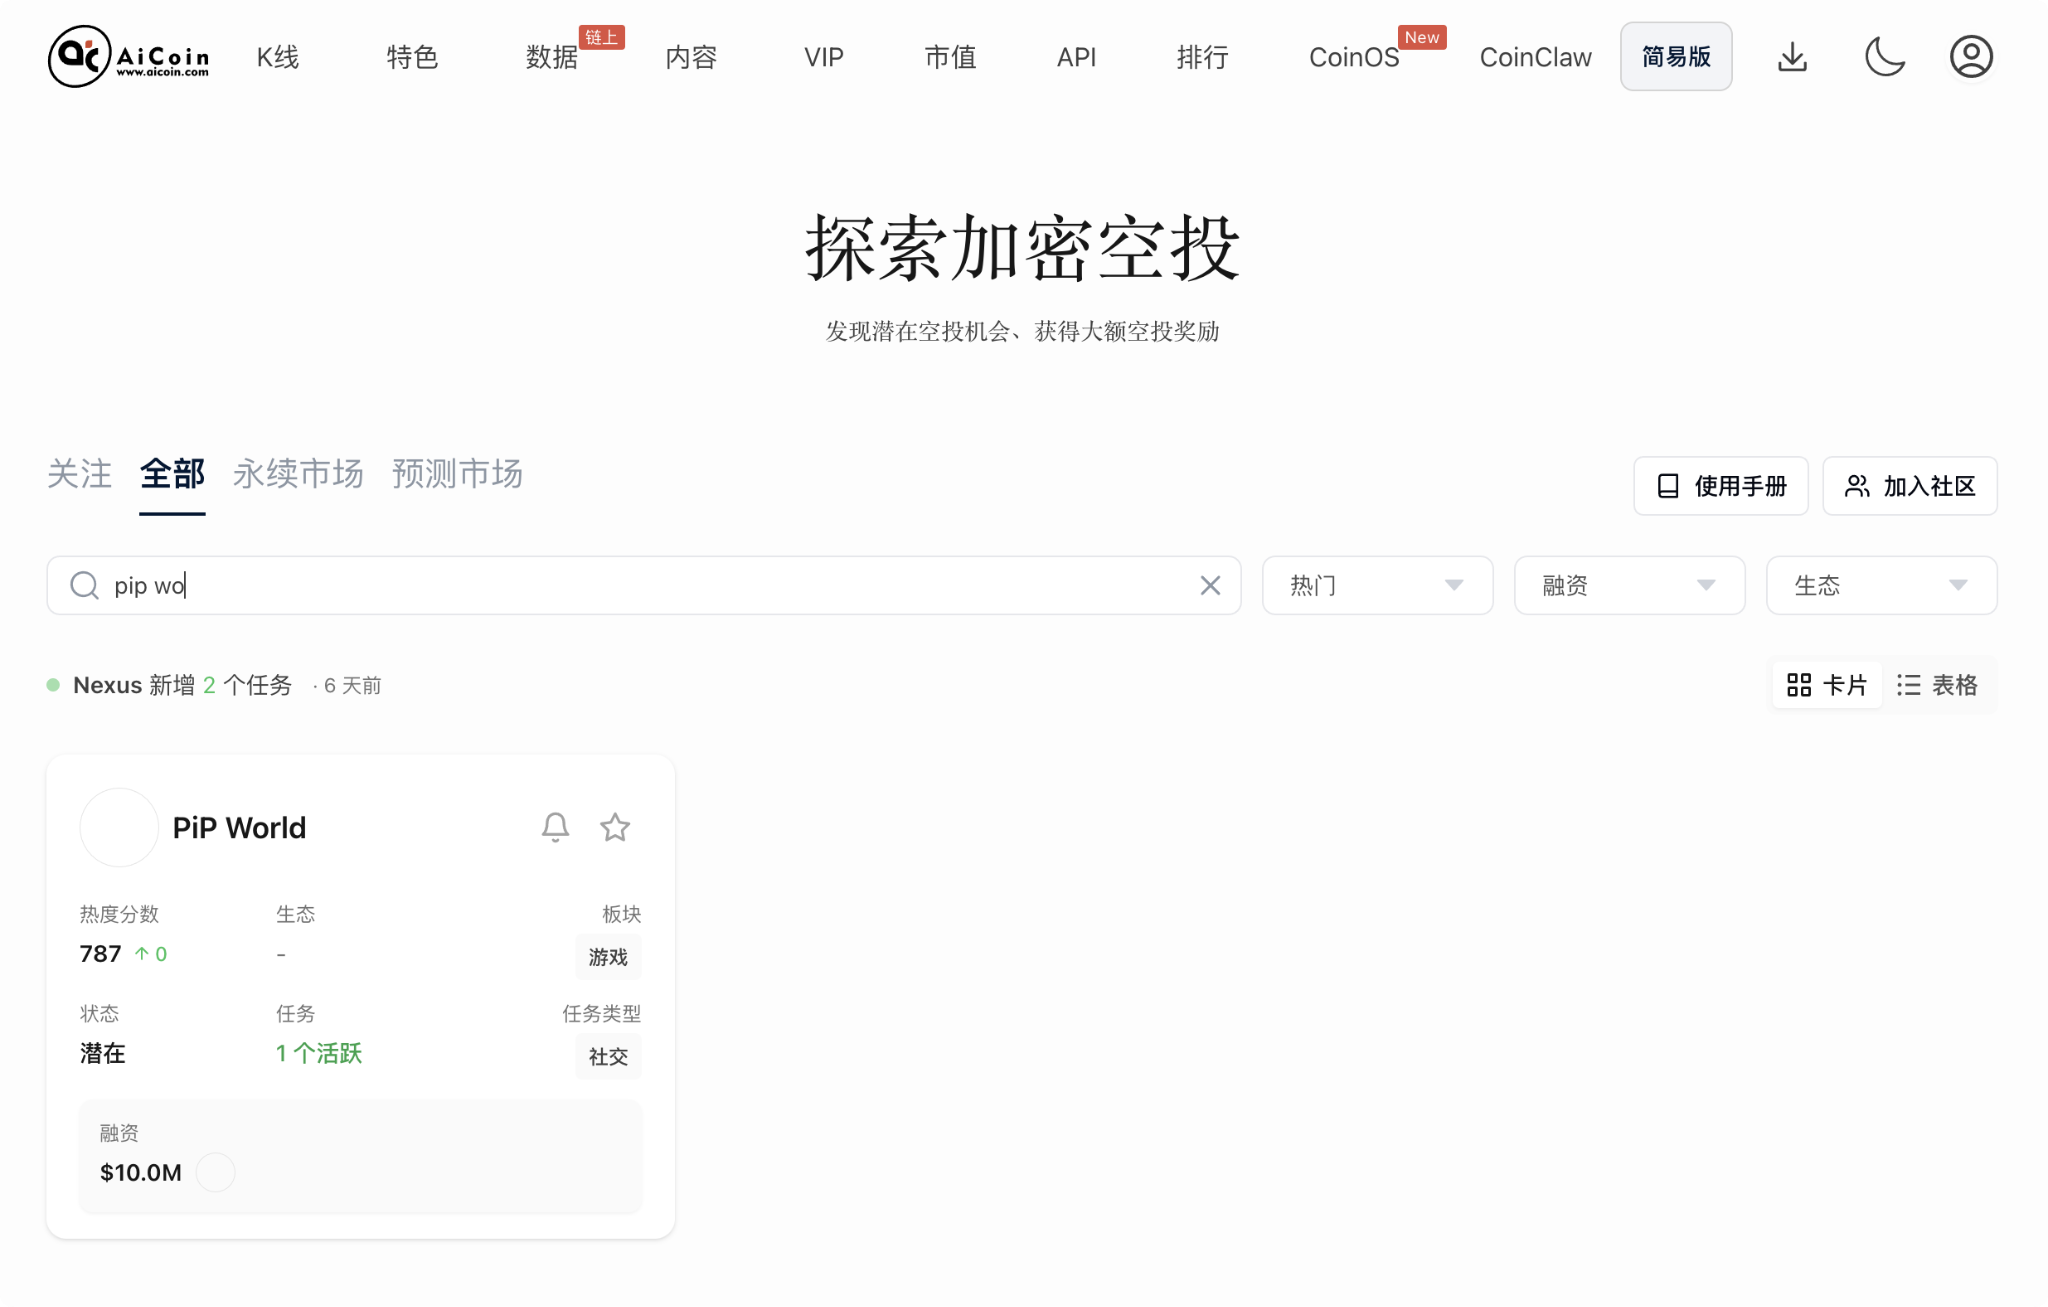Screen dimensions: 2048x1307
Task: Open the 排行 menu
Action: click(x=1202, y=57)
